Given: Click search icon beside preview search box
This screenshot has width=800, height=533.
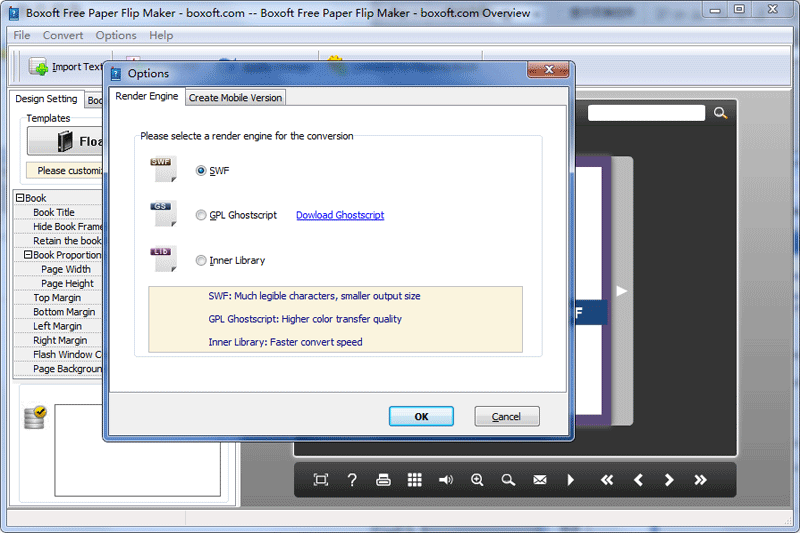Looking at the screenshot, I should click(720, 113).
